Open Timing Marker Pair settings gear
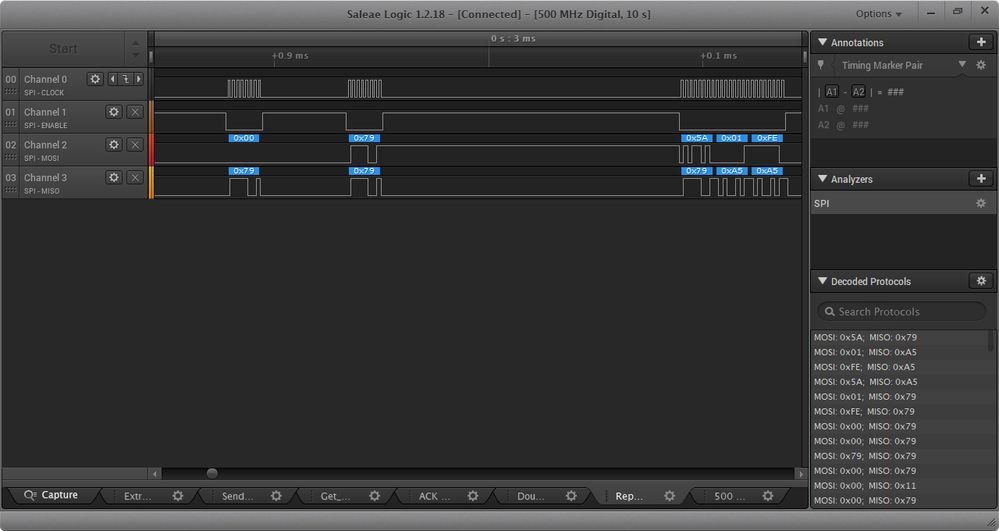Screen dimensions: 999x531 [981, 65]
